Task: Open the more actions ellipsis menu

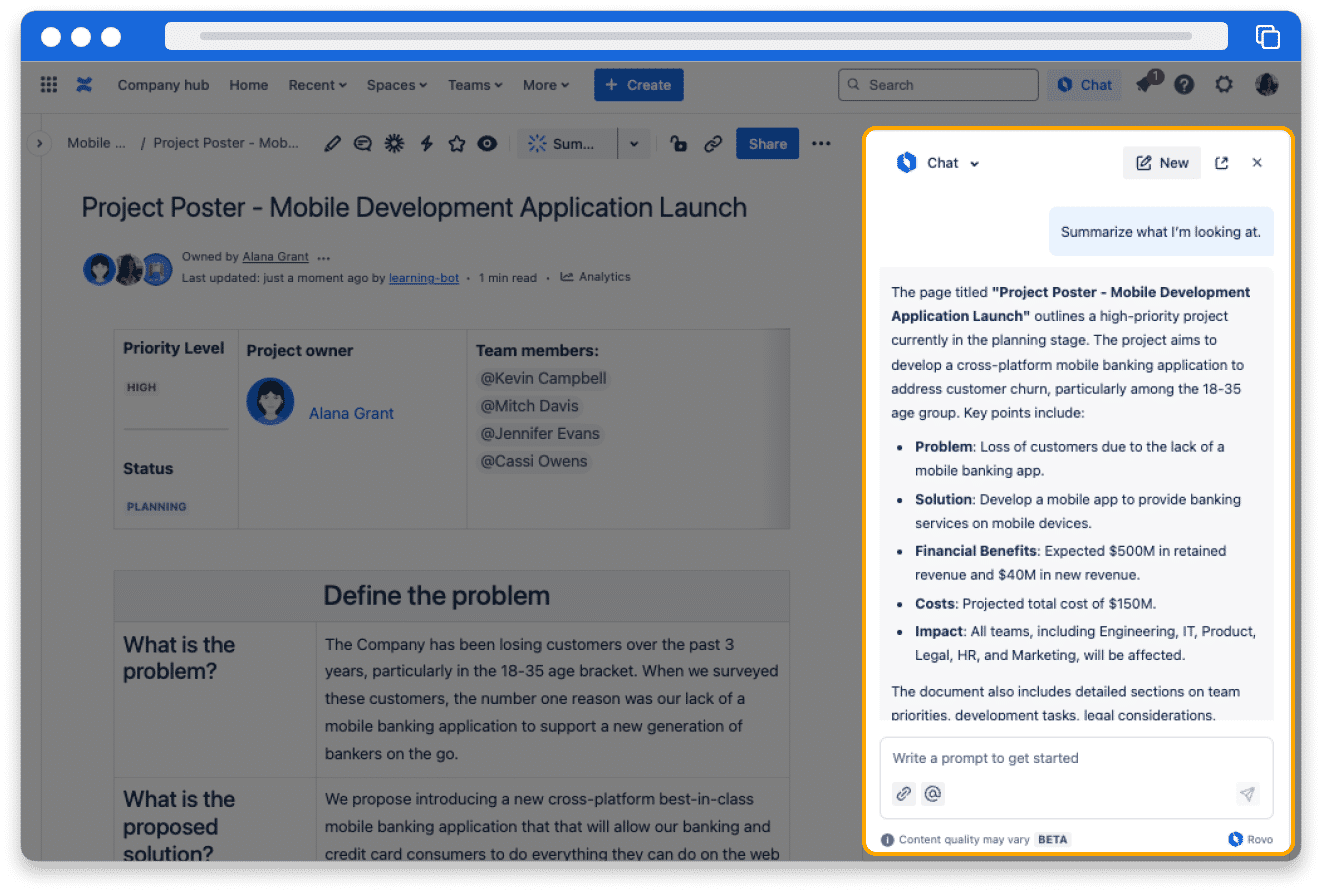Action: (821, 144)
